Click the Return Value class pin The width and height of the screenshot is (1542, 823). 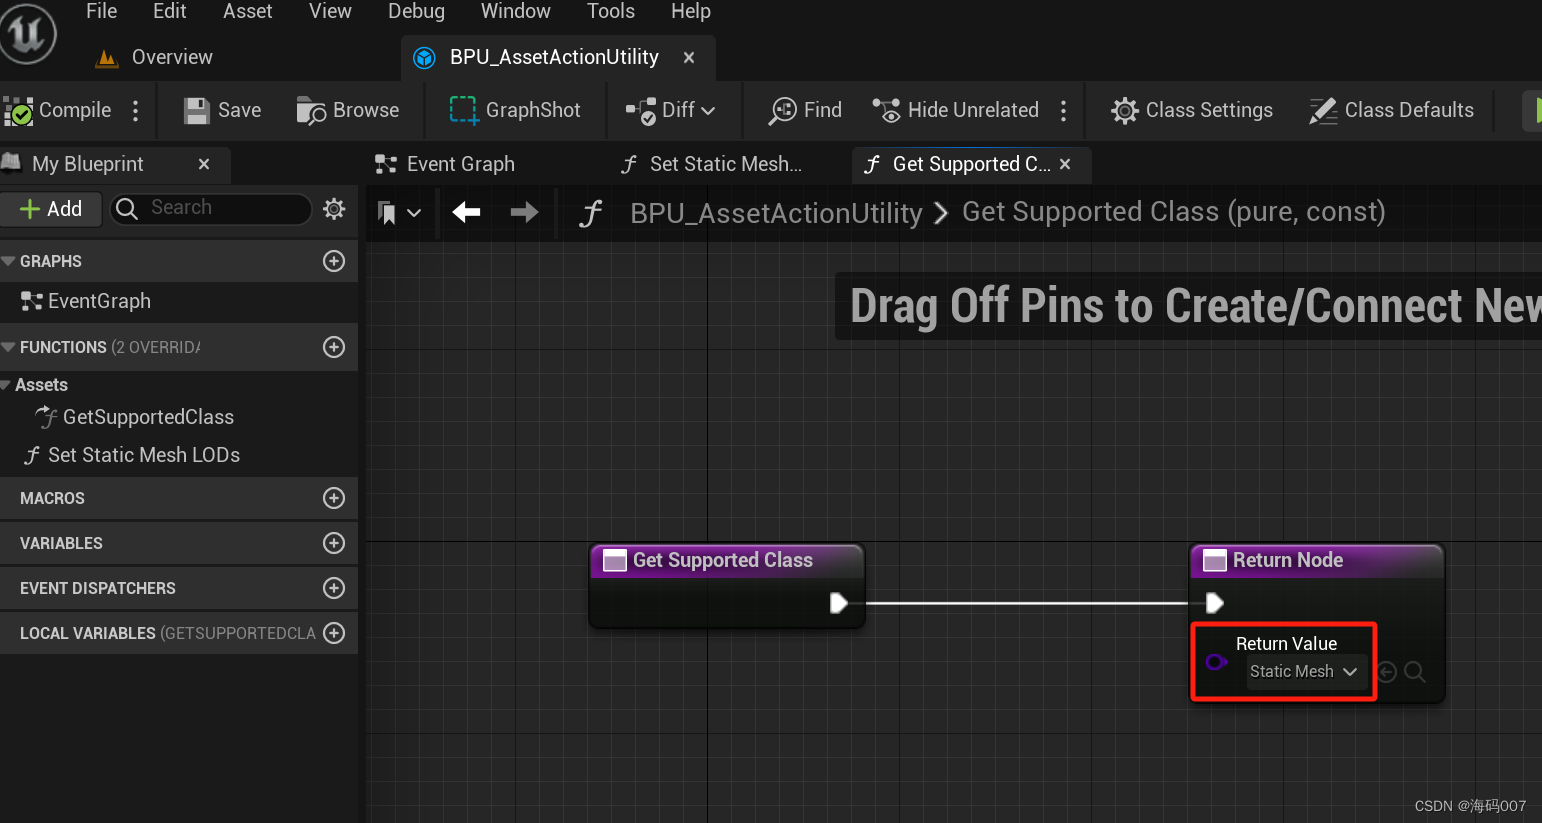coord(1216,662)
